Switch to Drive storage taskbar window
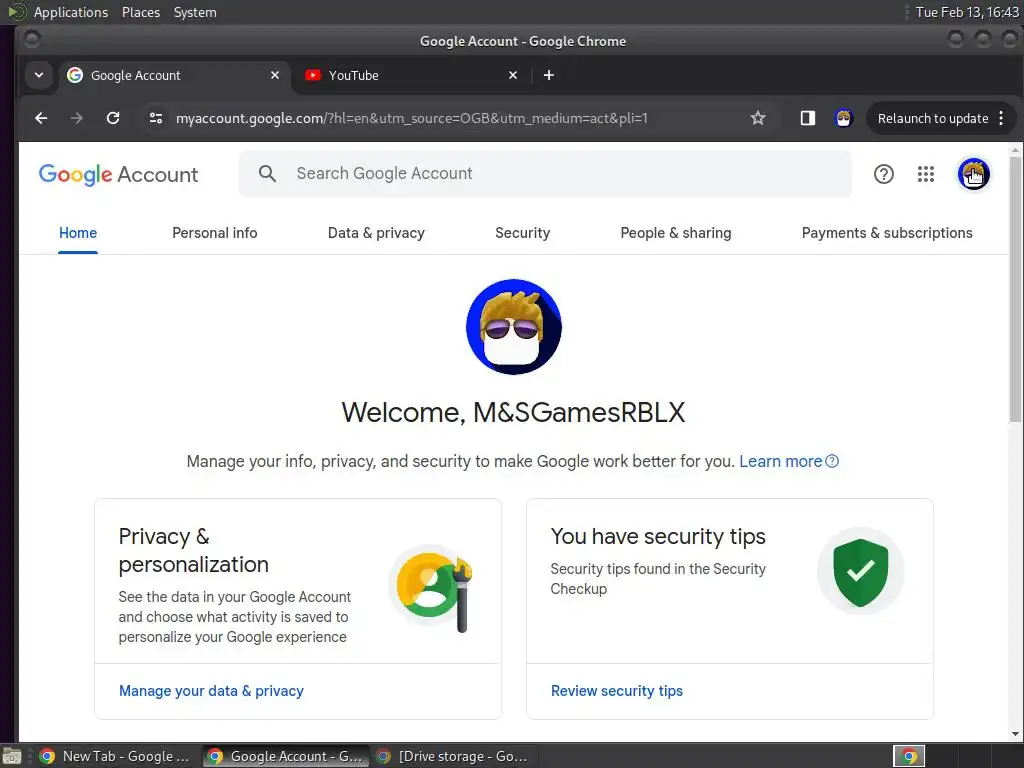The width and height of the screenshot is (1024, 768). (x=454, y=756)
